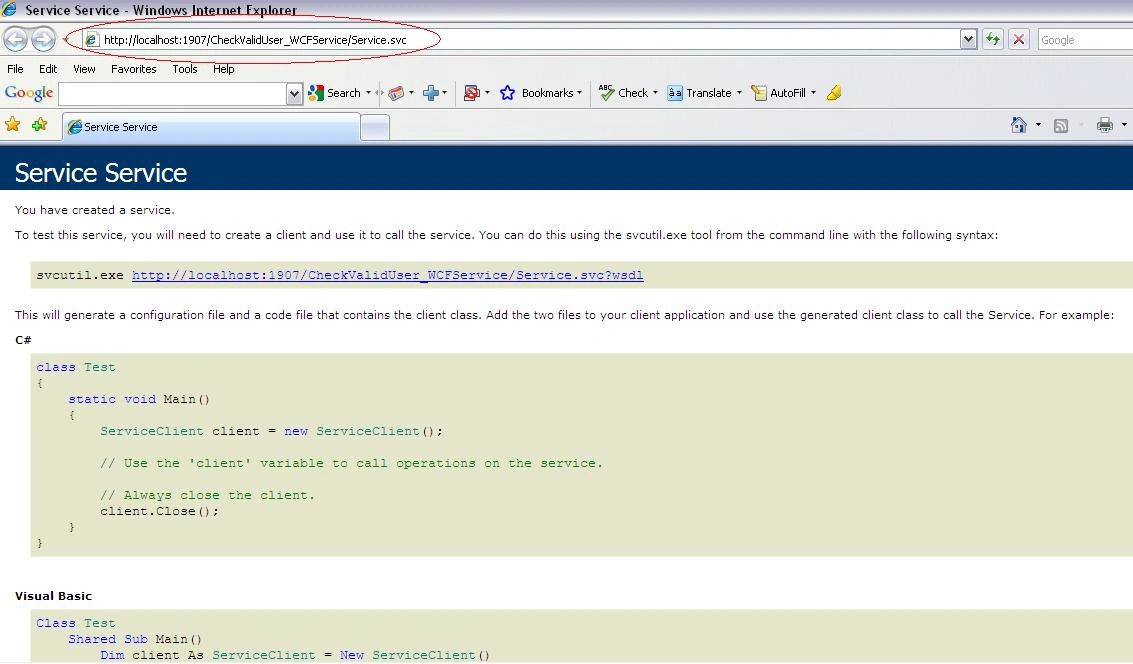Click the RSS feeds icon

tap(1061, 126)
